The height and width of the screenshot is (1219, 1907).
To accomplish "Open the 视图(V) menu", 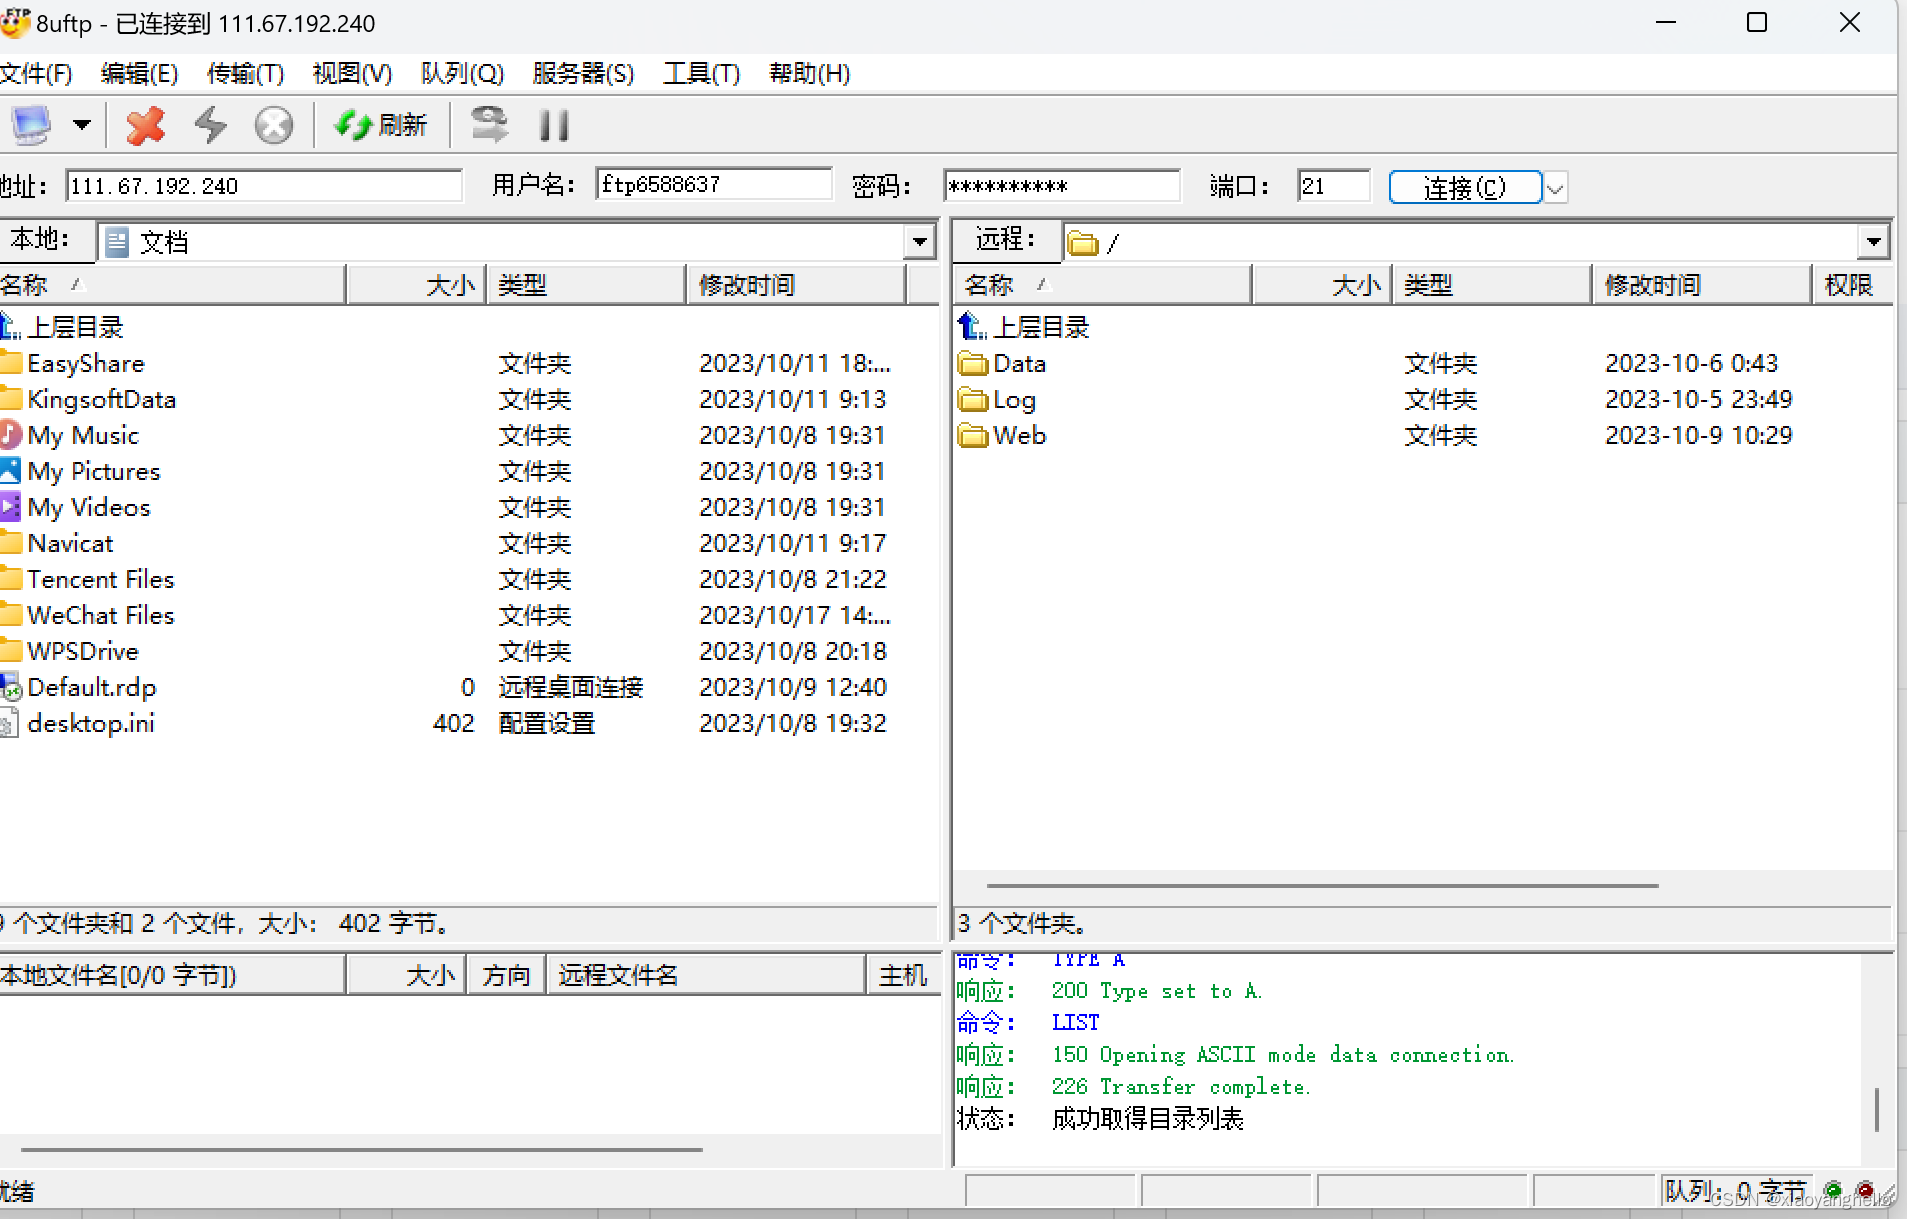I will pos(352,73).
